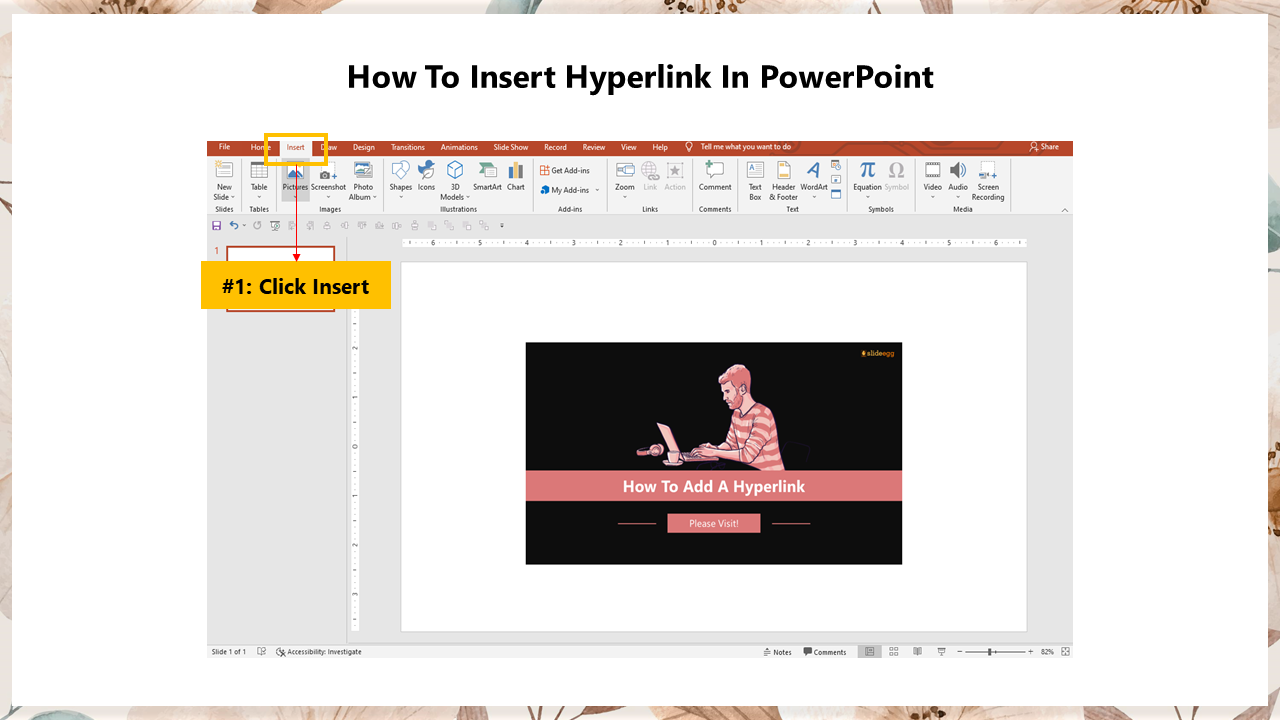Collapse the ribbon with the chevron
This screenshot has height=720, width=1280.
[x=1065, y=210]
